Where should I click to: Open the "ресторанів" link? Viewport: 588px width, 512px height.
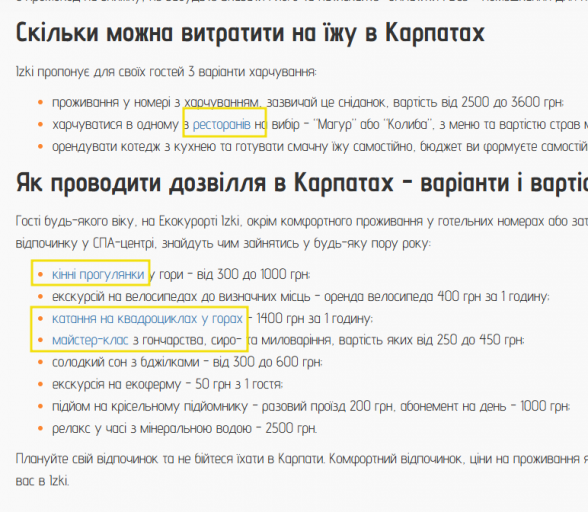pyautogui.click(x=221, y=125)
